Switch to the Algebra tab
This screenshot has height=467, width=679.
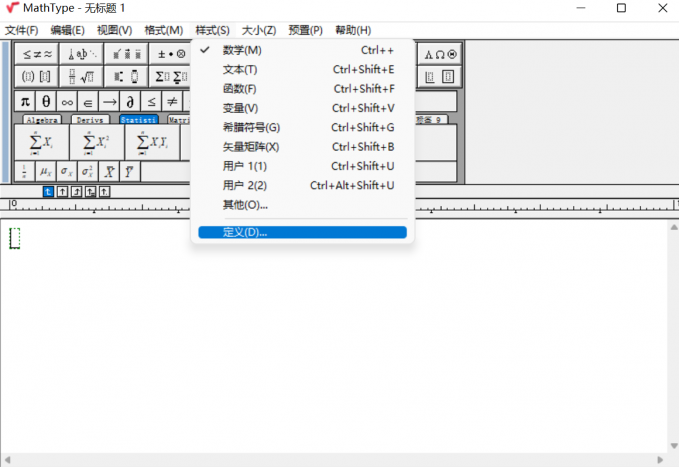click(x=42, y=120)
